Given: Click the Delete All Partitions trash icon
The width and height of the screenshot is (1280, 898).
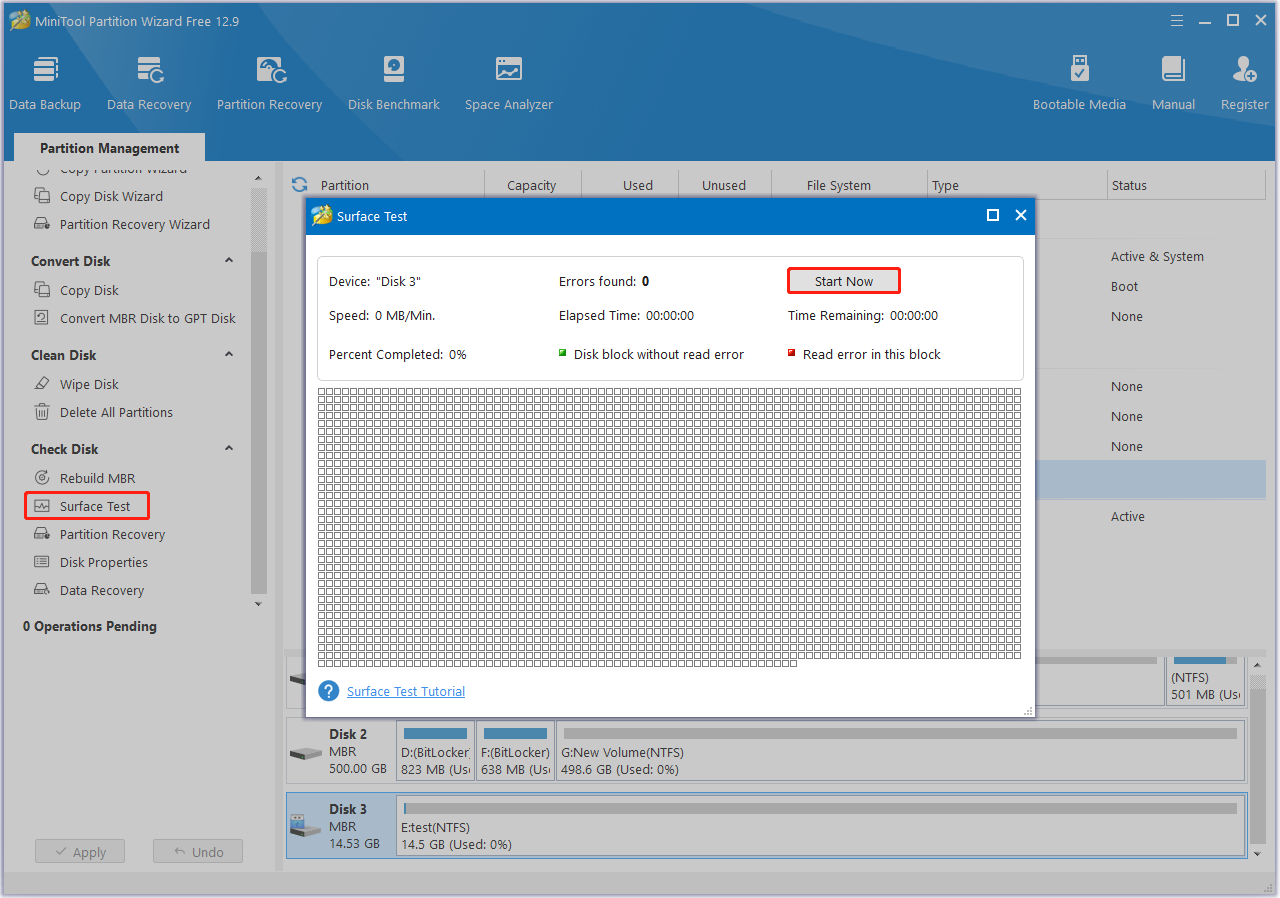Looking at the screenshot, I should [42, 412].
